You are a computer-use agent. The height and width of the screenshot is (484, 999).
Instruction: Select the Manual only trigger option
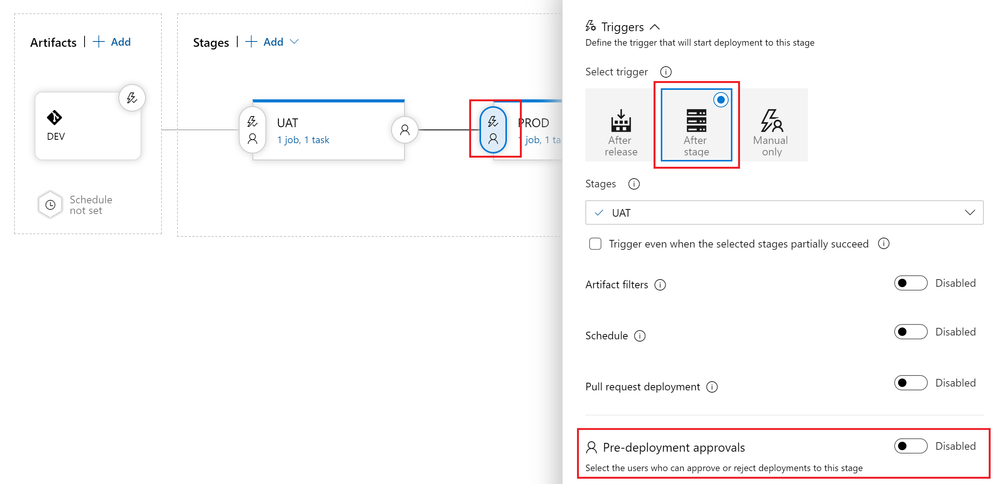tap(770, 132)
